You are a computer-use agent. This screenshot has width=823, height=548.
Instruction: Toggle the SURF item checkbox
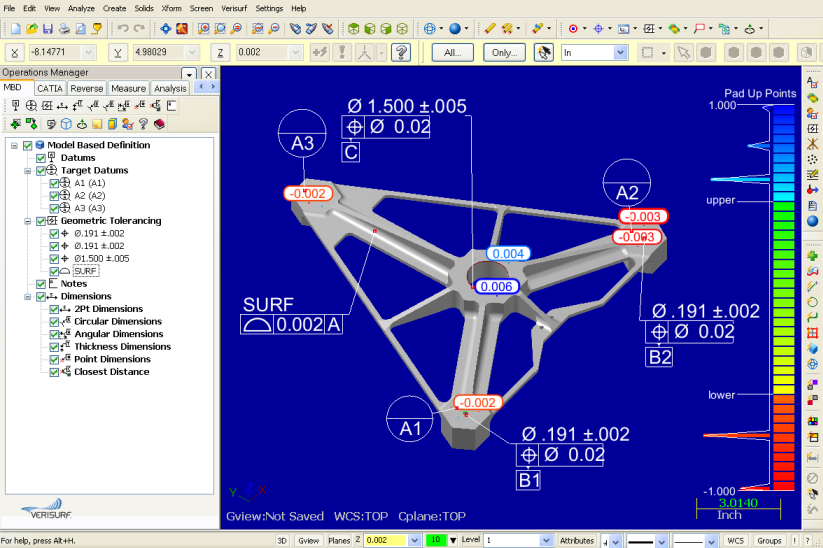coord(54,271)
